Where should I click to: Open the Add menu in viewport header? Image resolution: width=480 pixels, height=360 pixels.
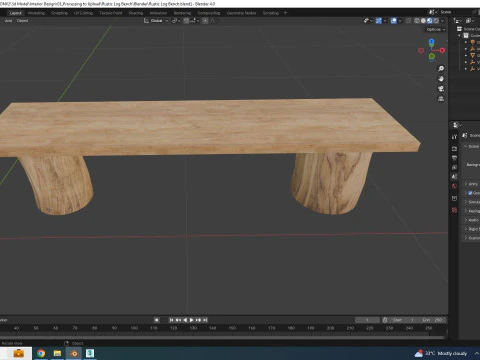(8, 21)
